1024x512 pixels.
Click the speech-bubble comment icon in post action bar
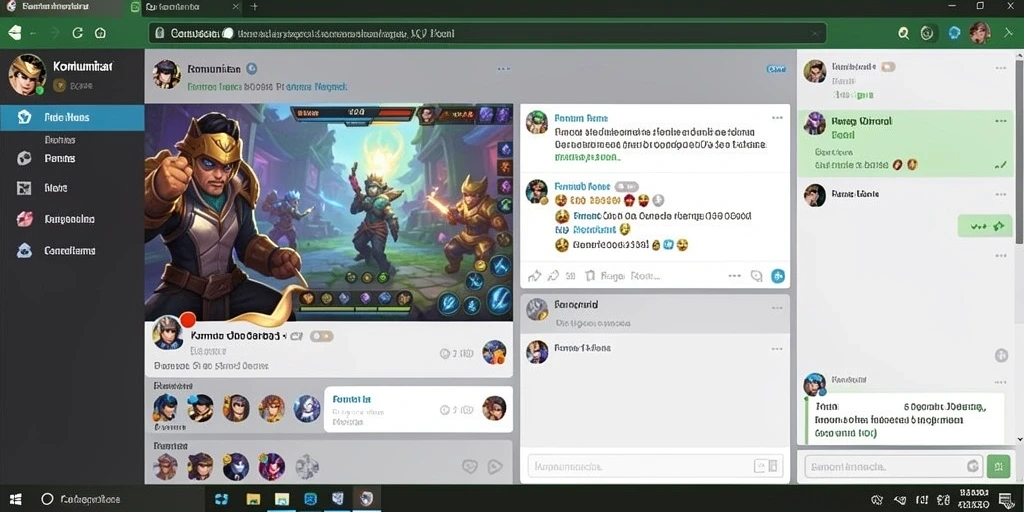point(756,276)
